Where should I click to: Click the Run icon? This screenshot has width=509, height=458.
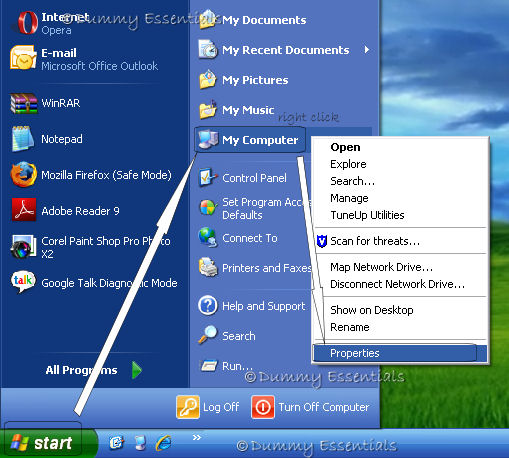point(209,366)
